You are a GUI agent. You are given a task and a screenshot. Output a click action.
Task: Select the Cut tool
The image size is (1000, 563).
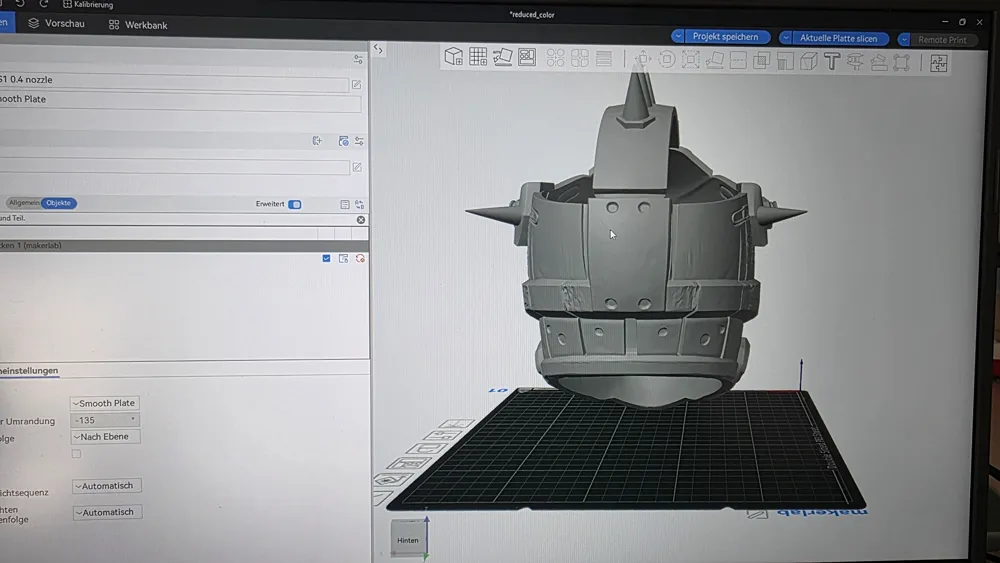738,61
